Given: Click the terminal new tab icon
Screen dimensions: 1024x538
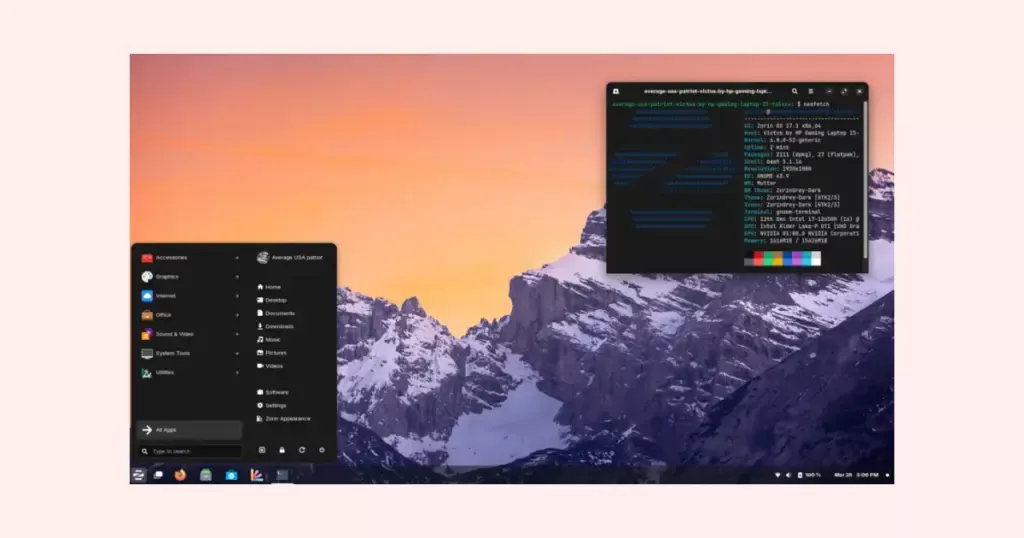Looking at the screenshot, I should (616, 91).
